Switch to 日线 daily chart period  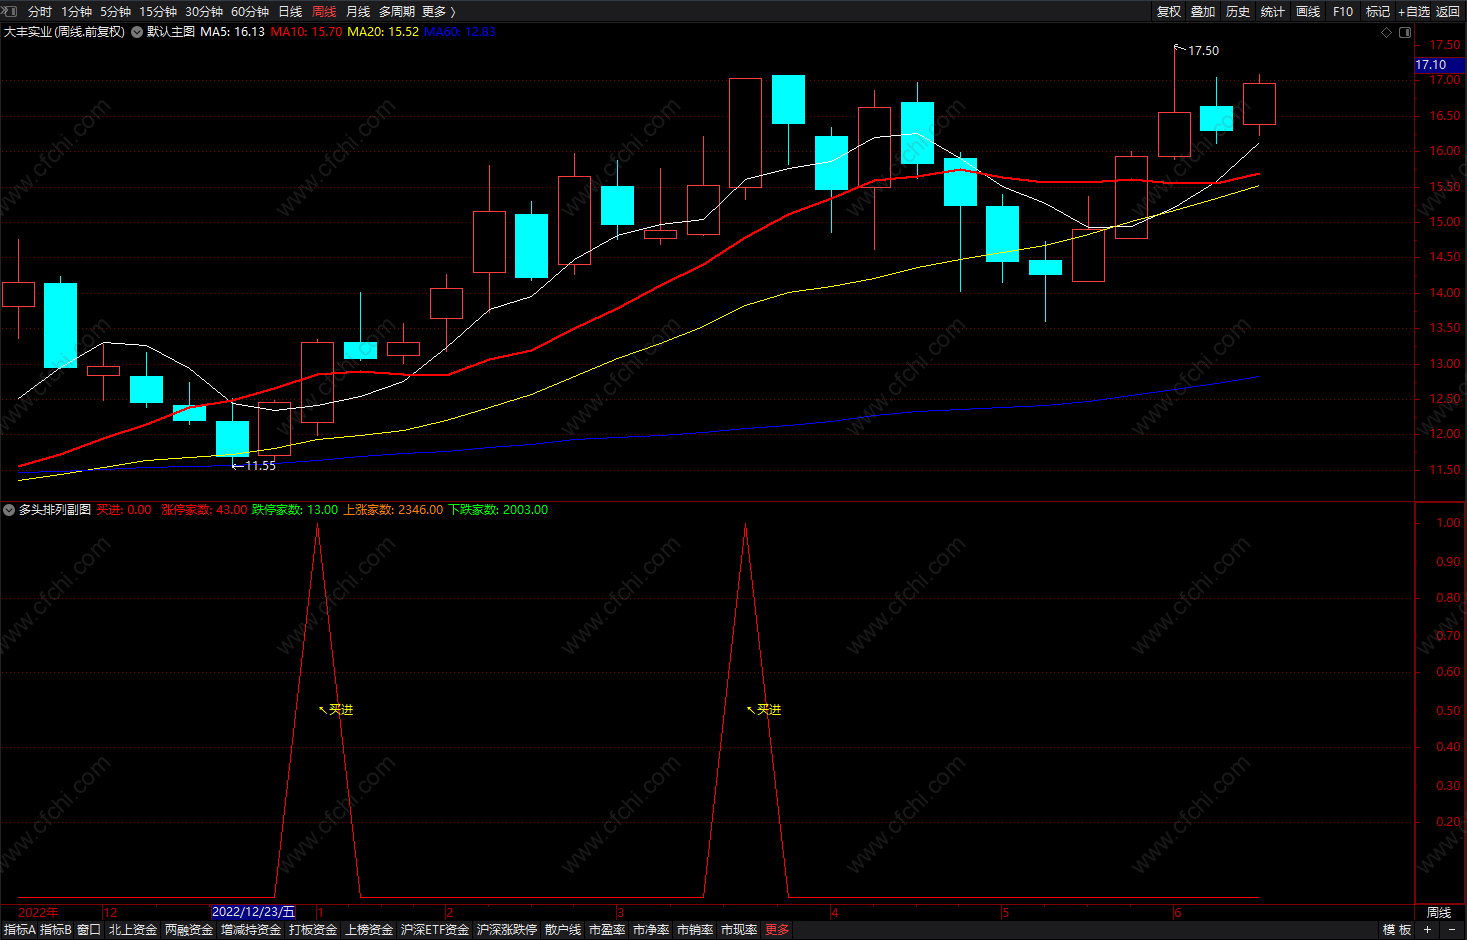[x=290, y=12]
